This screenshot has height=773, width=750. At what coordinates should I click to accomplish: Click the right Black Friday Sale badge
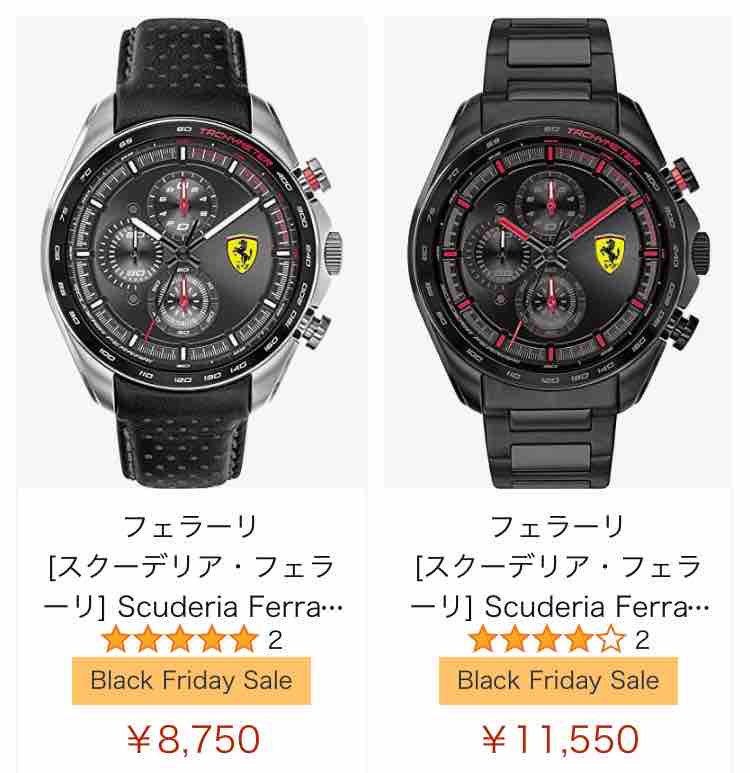point(558,681)
